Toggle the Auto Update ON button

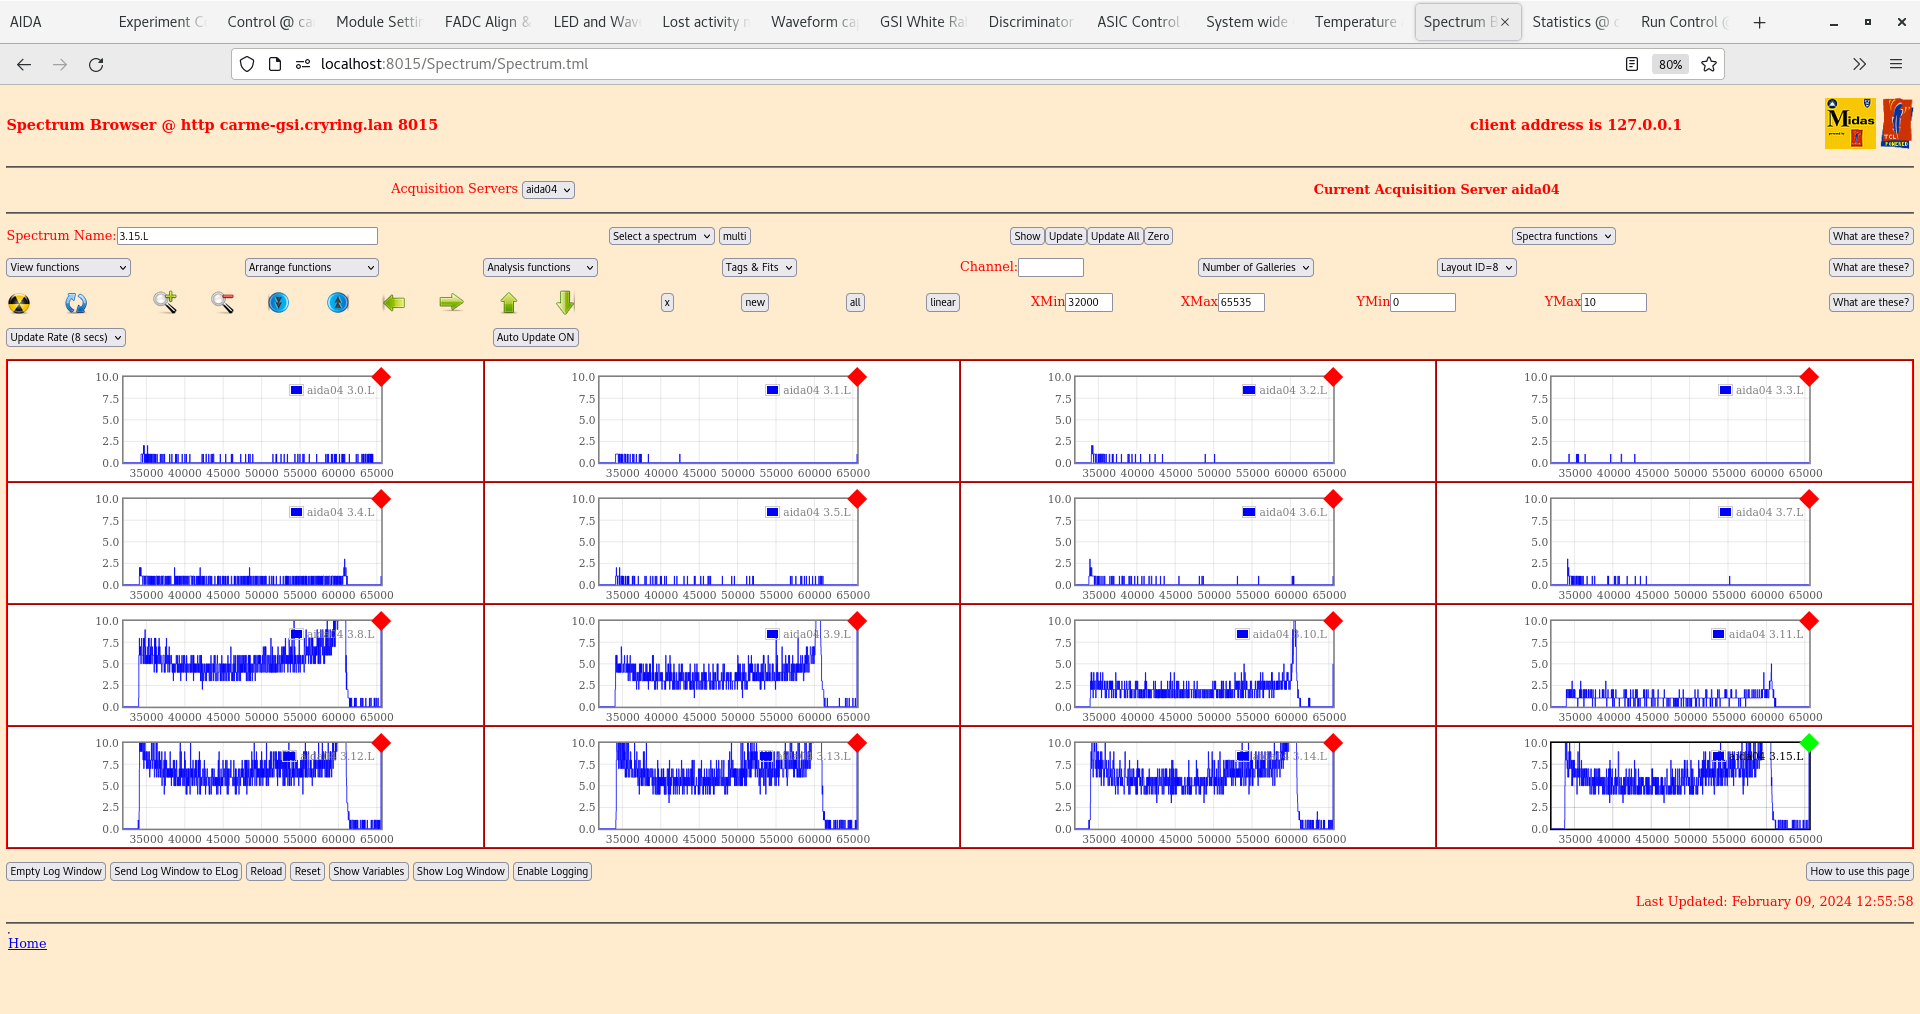[x=535, y=338]
